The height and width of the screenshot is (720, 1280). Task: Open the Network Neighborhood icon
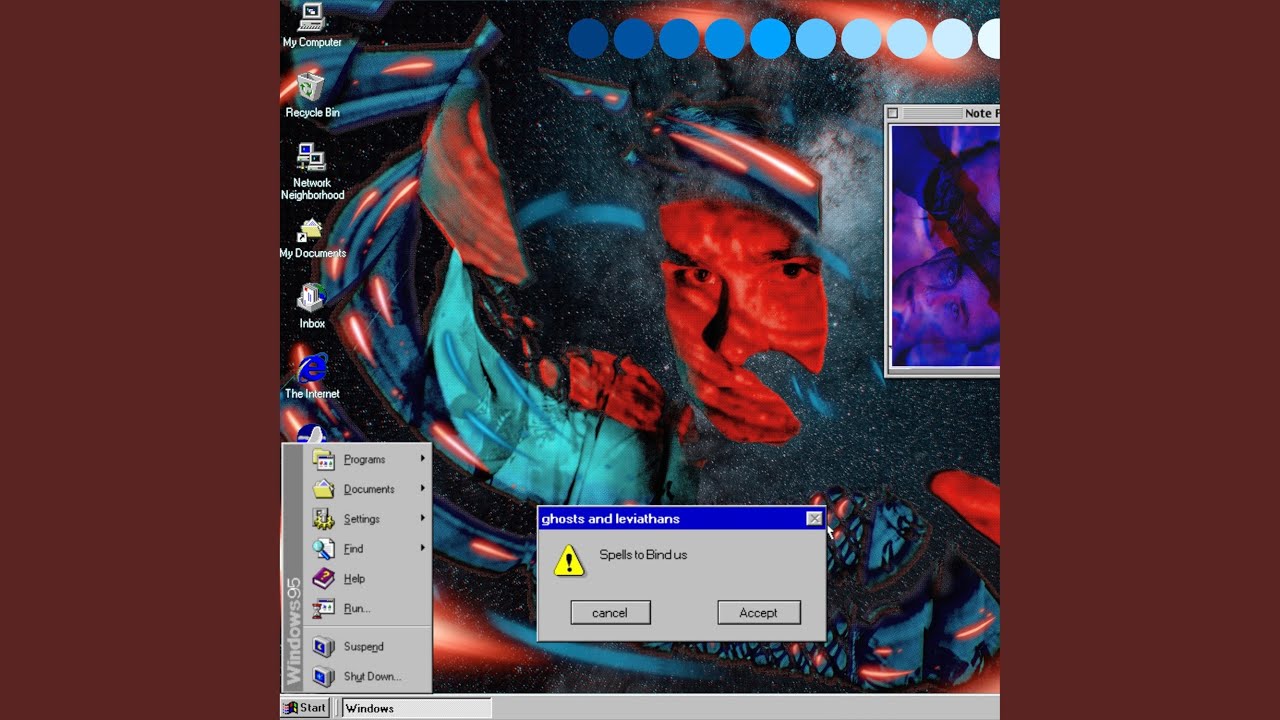312,171
